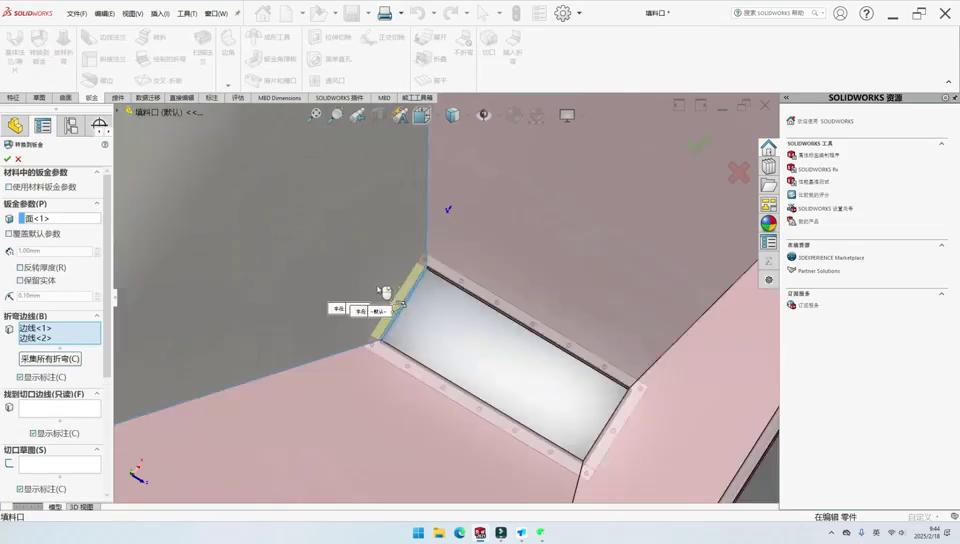The image size is (960, 544).
Task: Click the 面<1> selection box
Action: pos(60,218)
